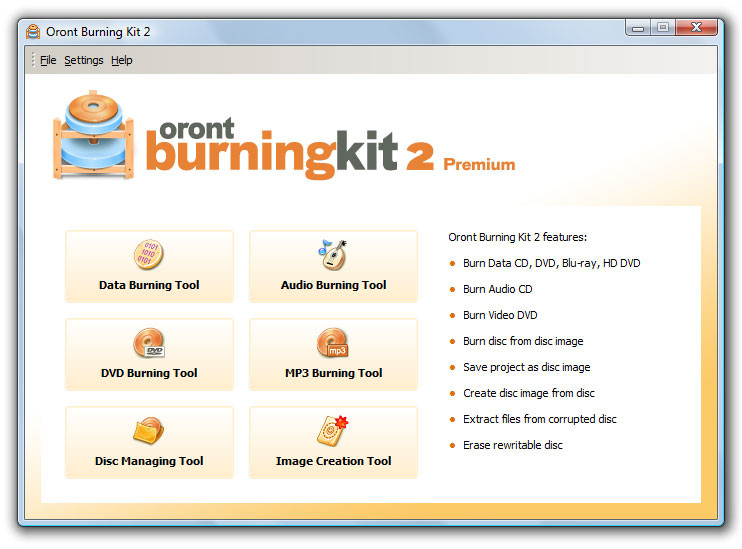This screenshot has width=742, height=549.
Task: Click 'Save project as disc image' text
Action: pyautogui.click(x=527, y=367)
